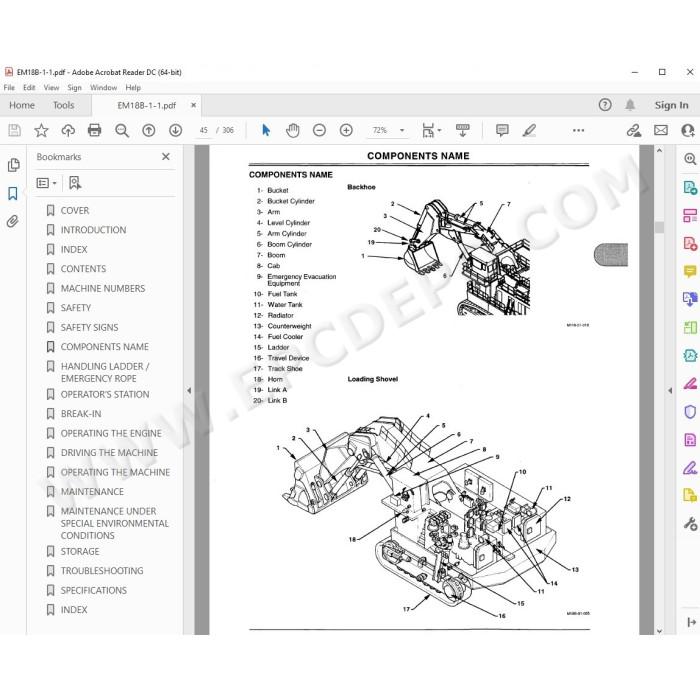This screenshot has width=700, height=700.
Task: Open the Add Comment tool
Action: [x=502, y=130]
